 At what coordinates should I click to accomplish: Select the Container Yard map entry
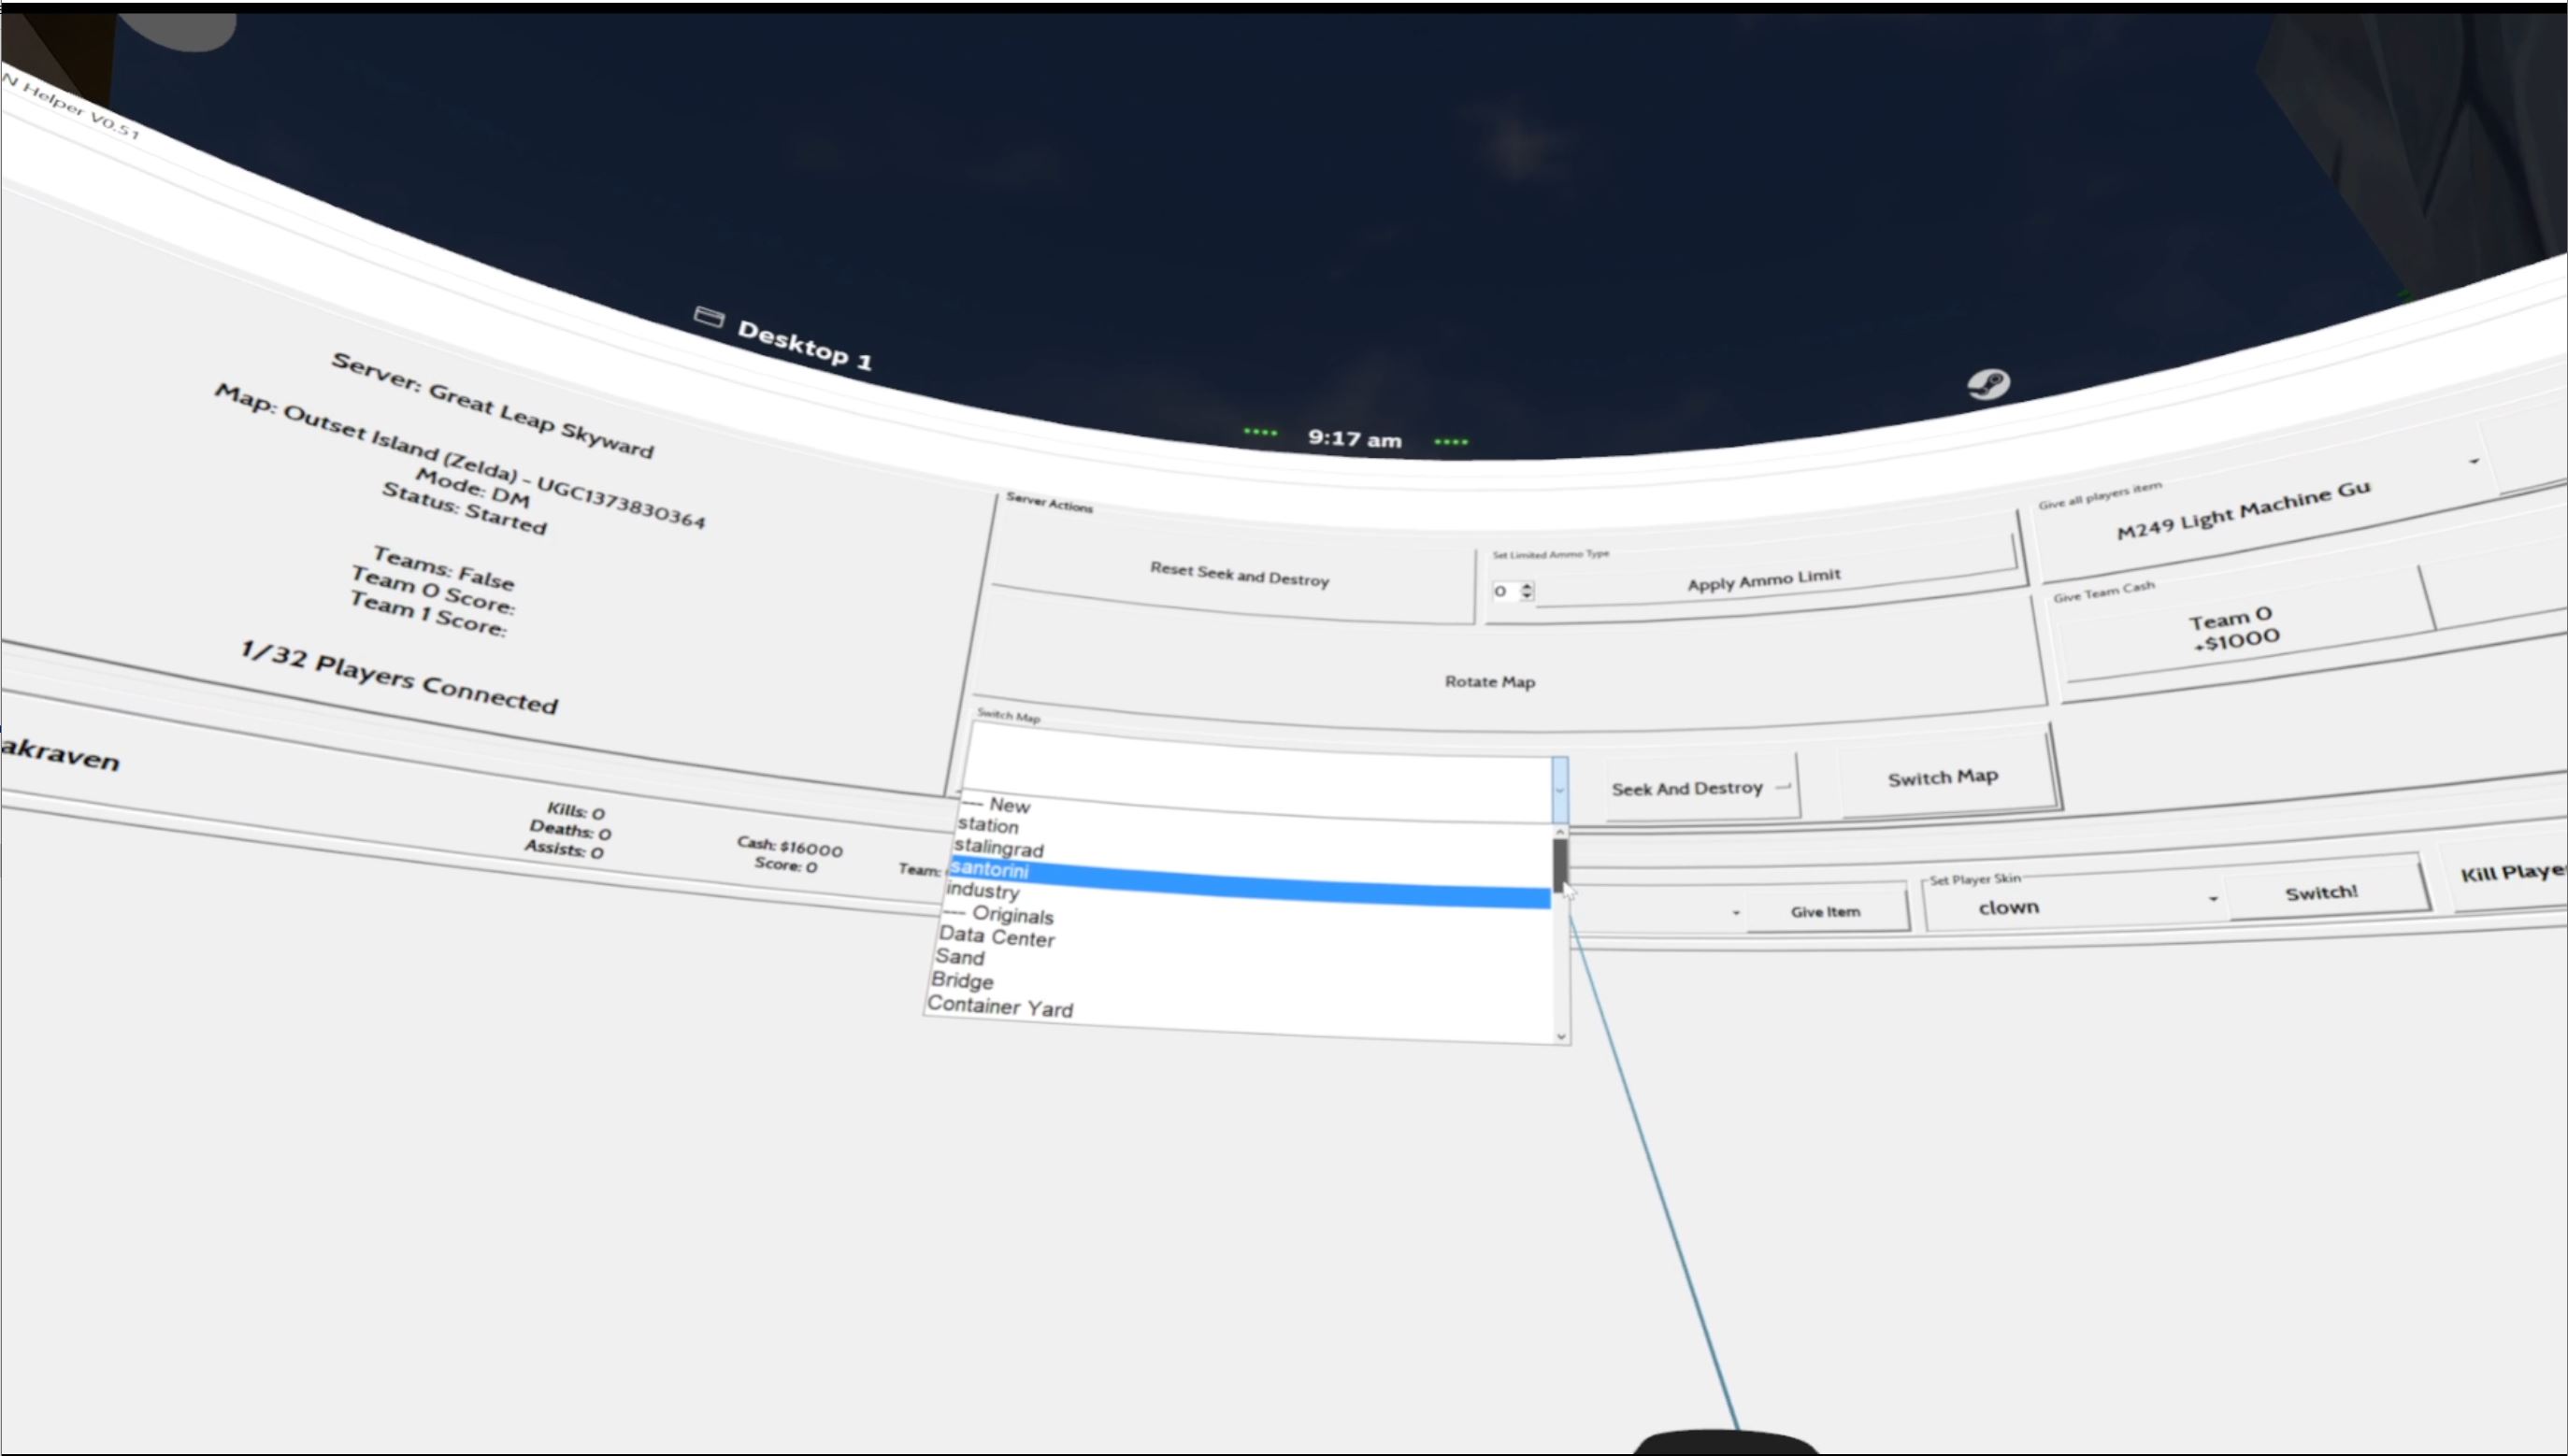coord(1002,1008)
